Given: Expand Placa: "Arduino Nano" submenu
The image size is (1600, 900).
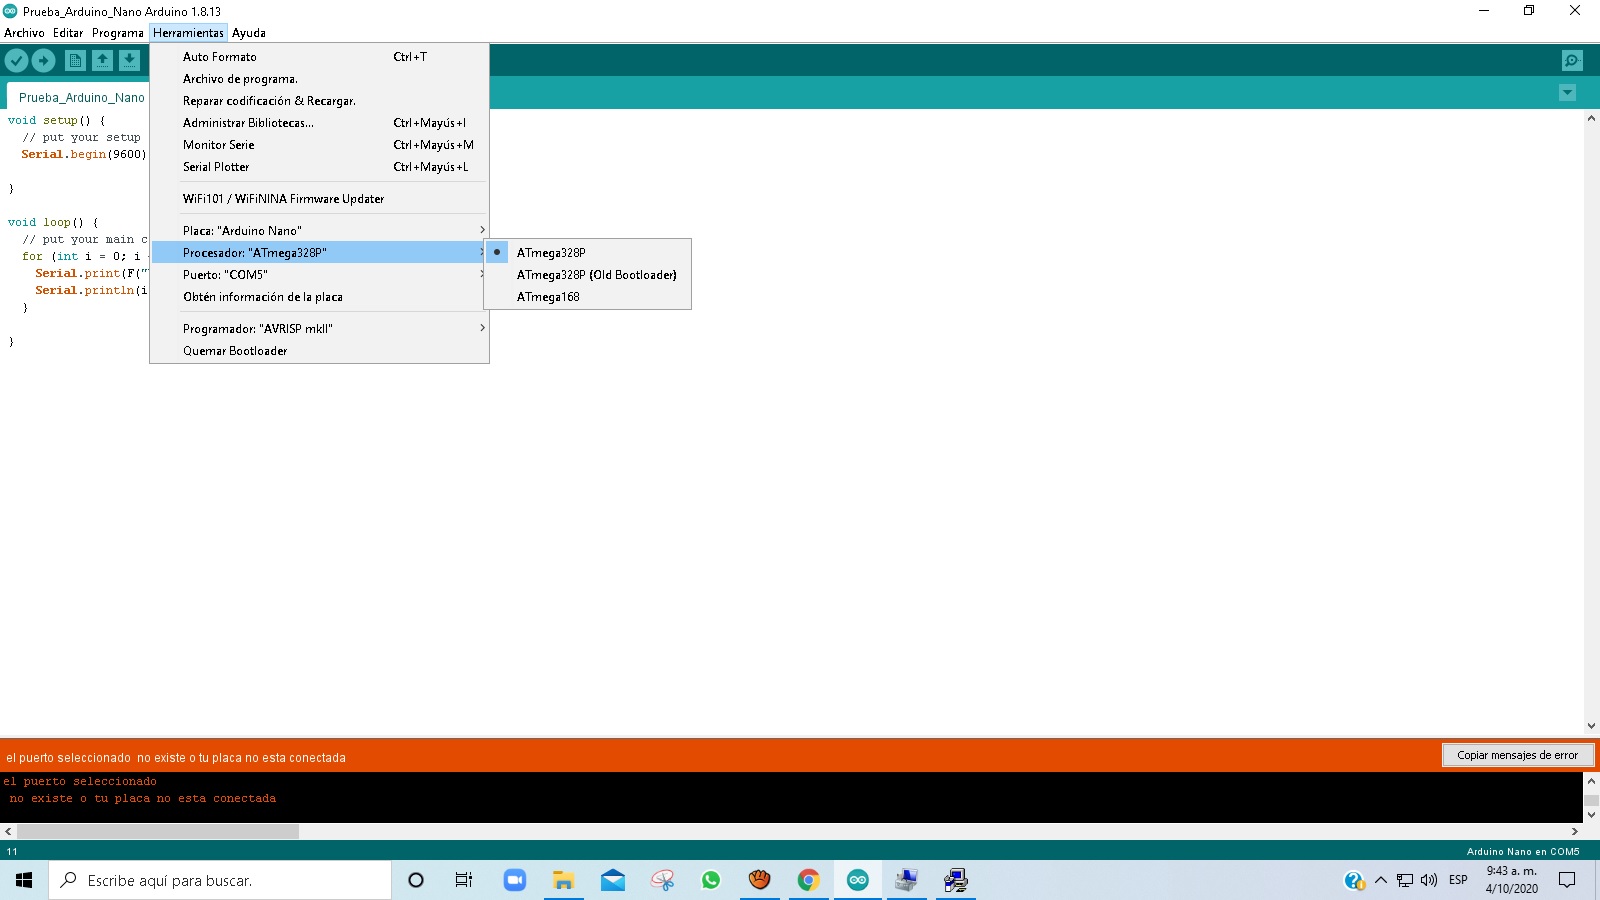Looking at the screenshot, I should [319, 230].
